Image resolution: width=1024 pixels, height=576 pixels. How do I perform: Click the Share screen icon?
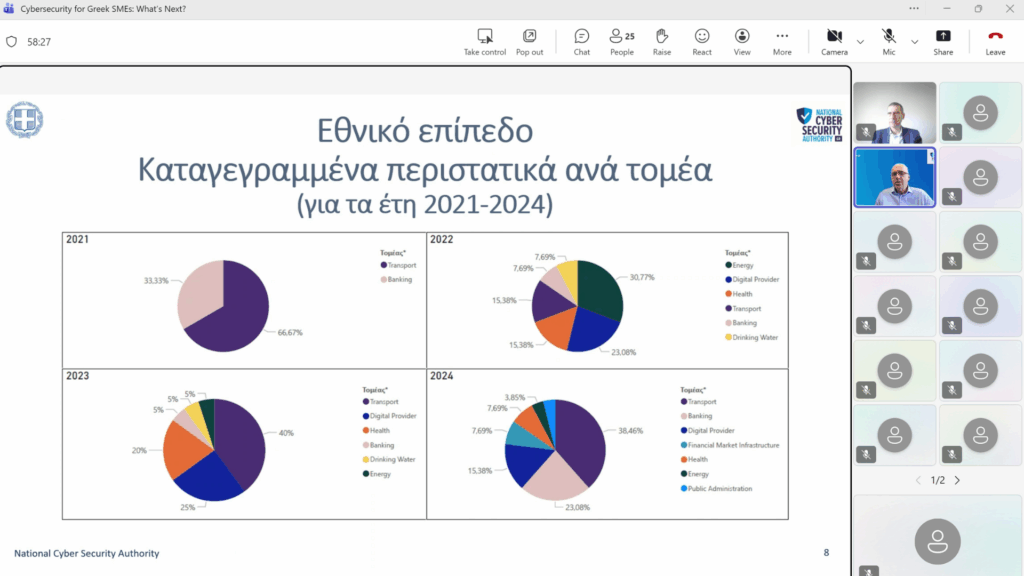(x=943, y=41)
